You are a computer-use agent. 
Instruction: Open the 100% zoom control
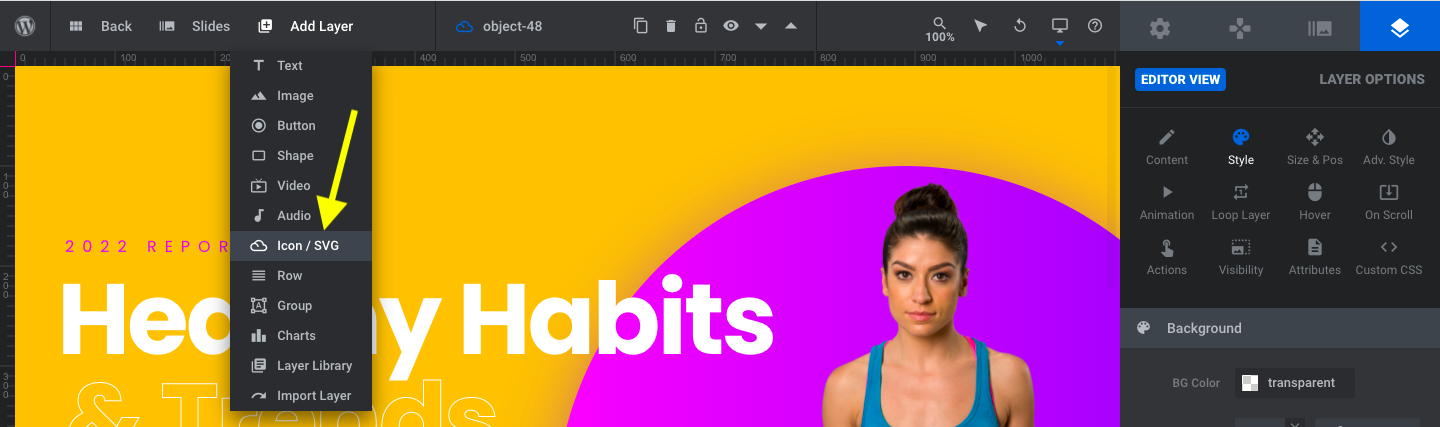(940, 29)
